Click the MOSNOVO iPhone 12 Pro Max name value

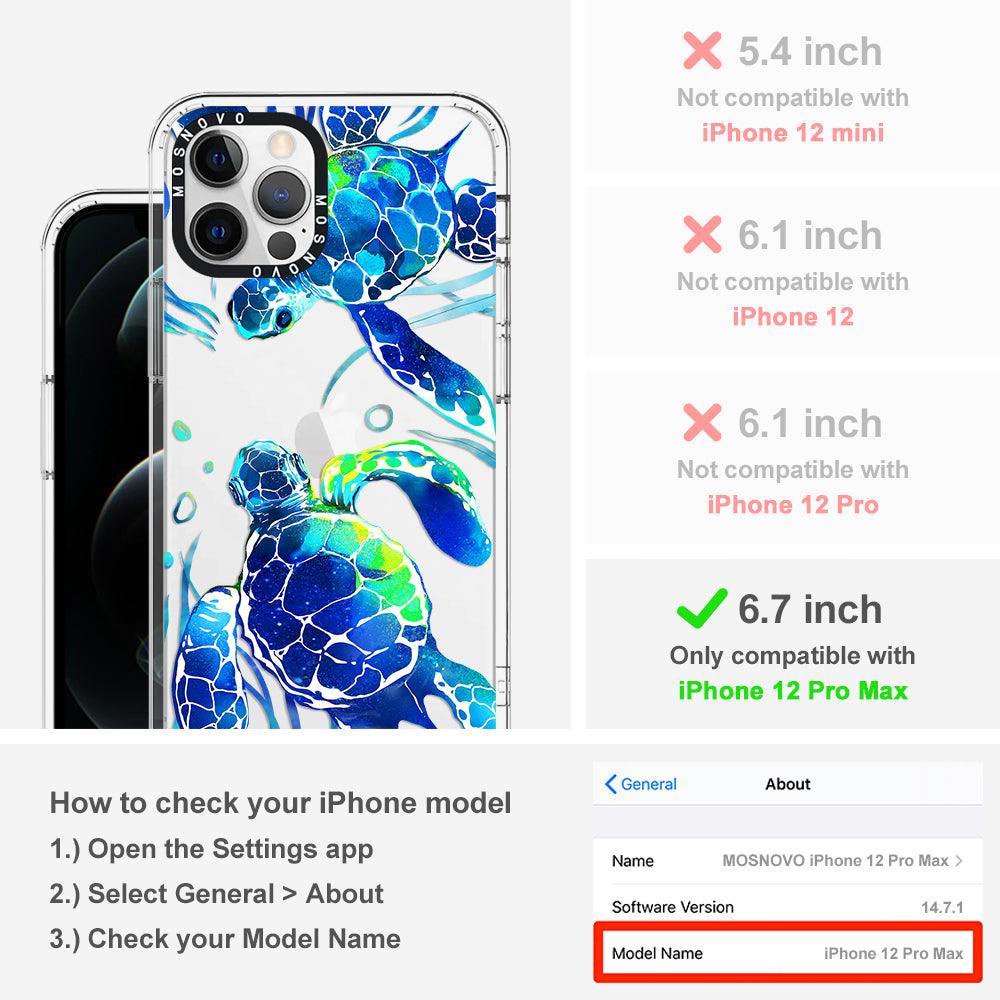[835, 860]
